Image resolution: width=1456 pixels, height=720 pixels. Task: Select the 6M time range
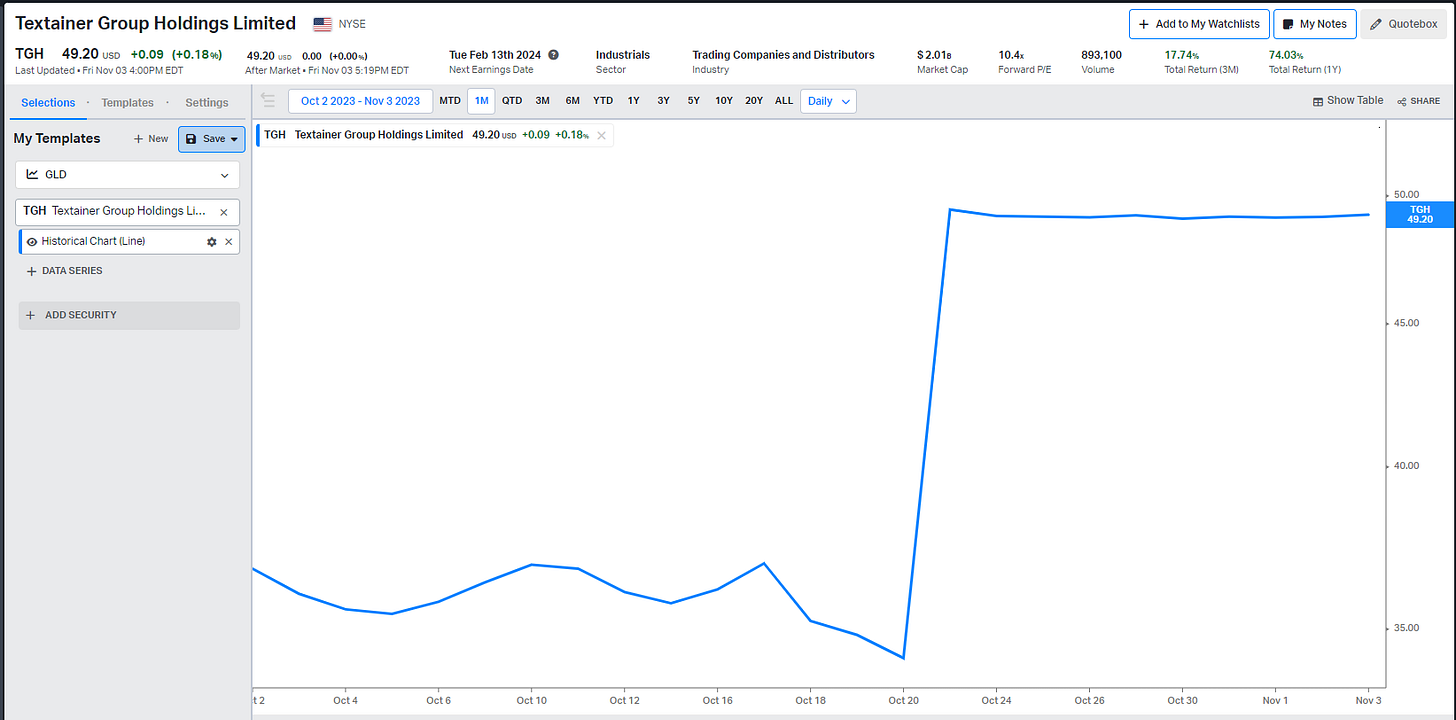pyautogui.click(x=572, y=101)
